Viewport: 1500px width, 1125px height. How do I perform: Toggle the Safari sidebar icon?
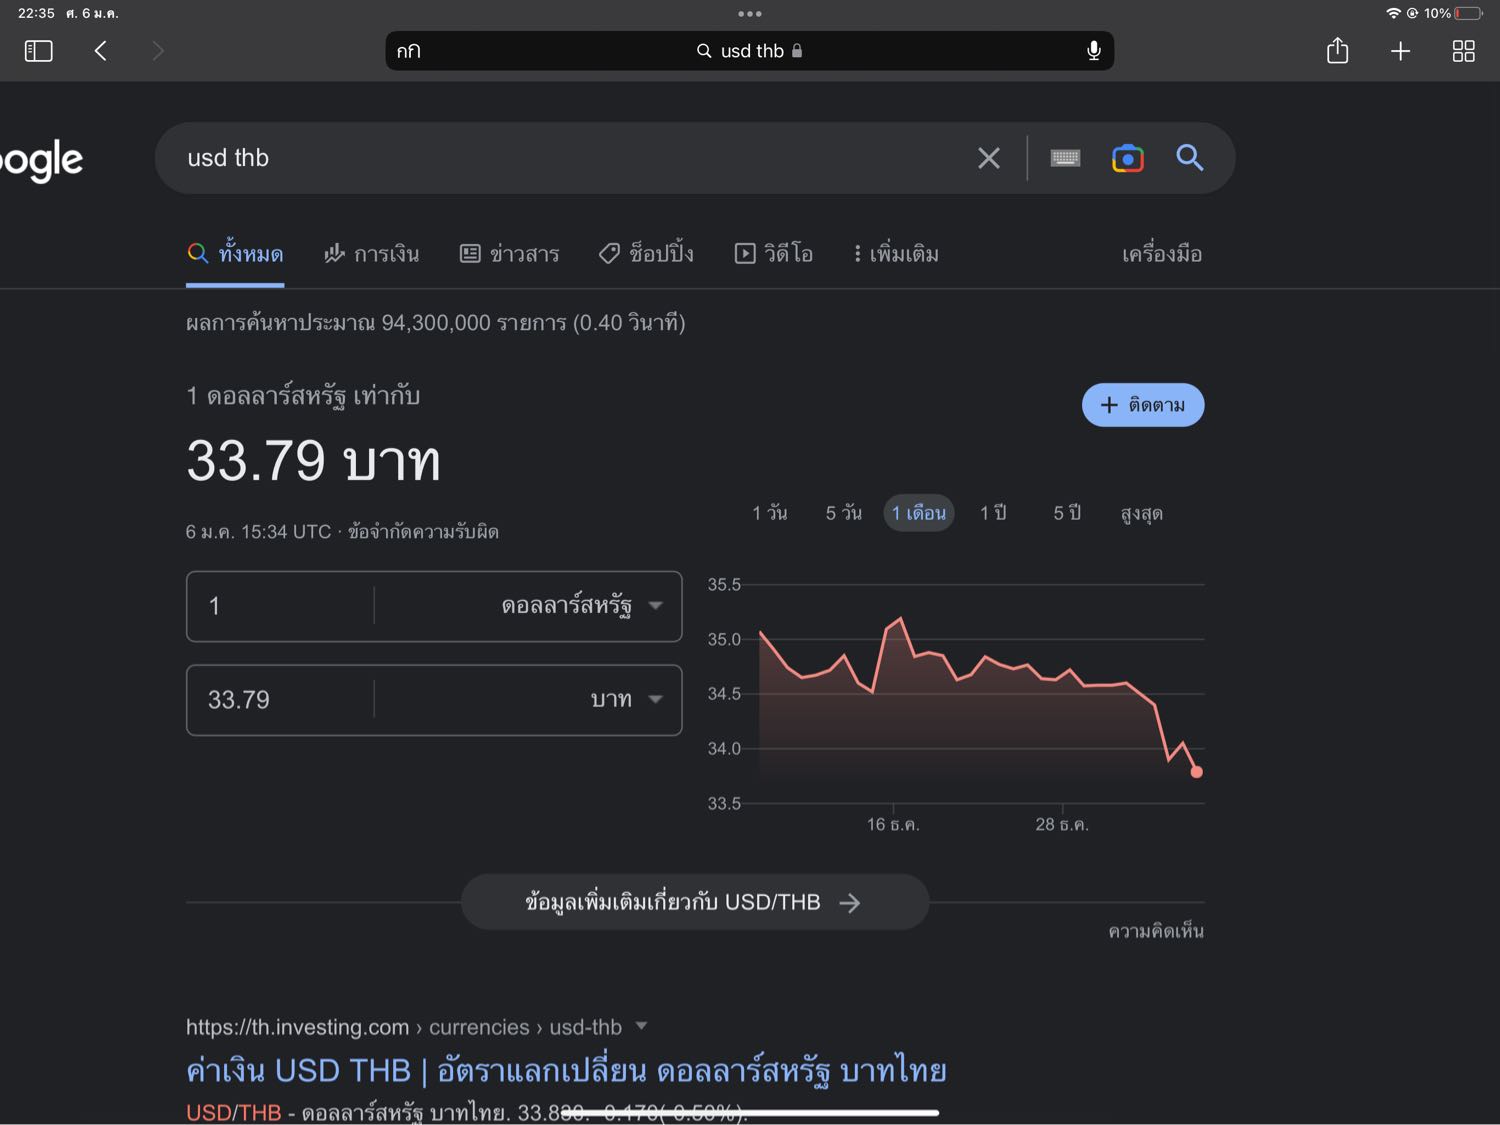click(38, 51)
